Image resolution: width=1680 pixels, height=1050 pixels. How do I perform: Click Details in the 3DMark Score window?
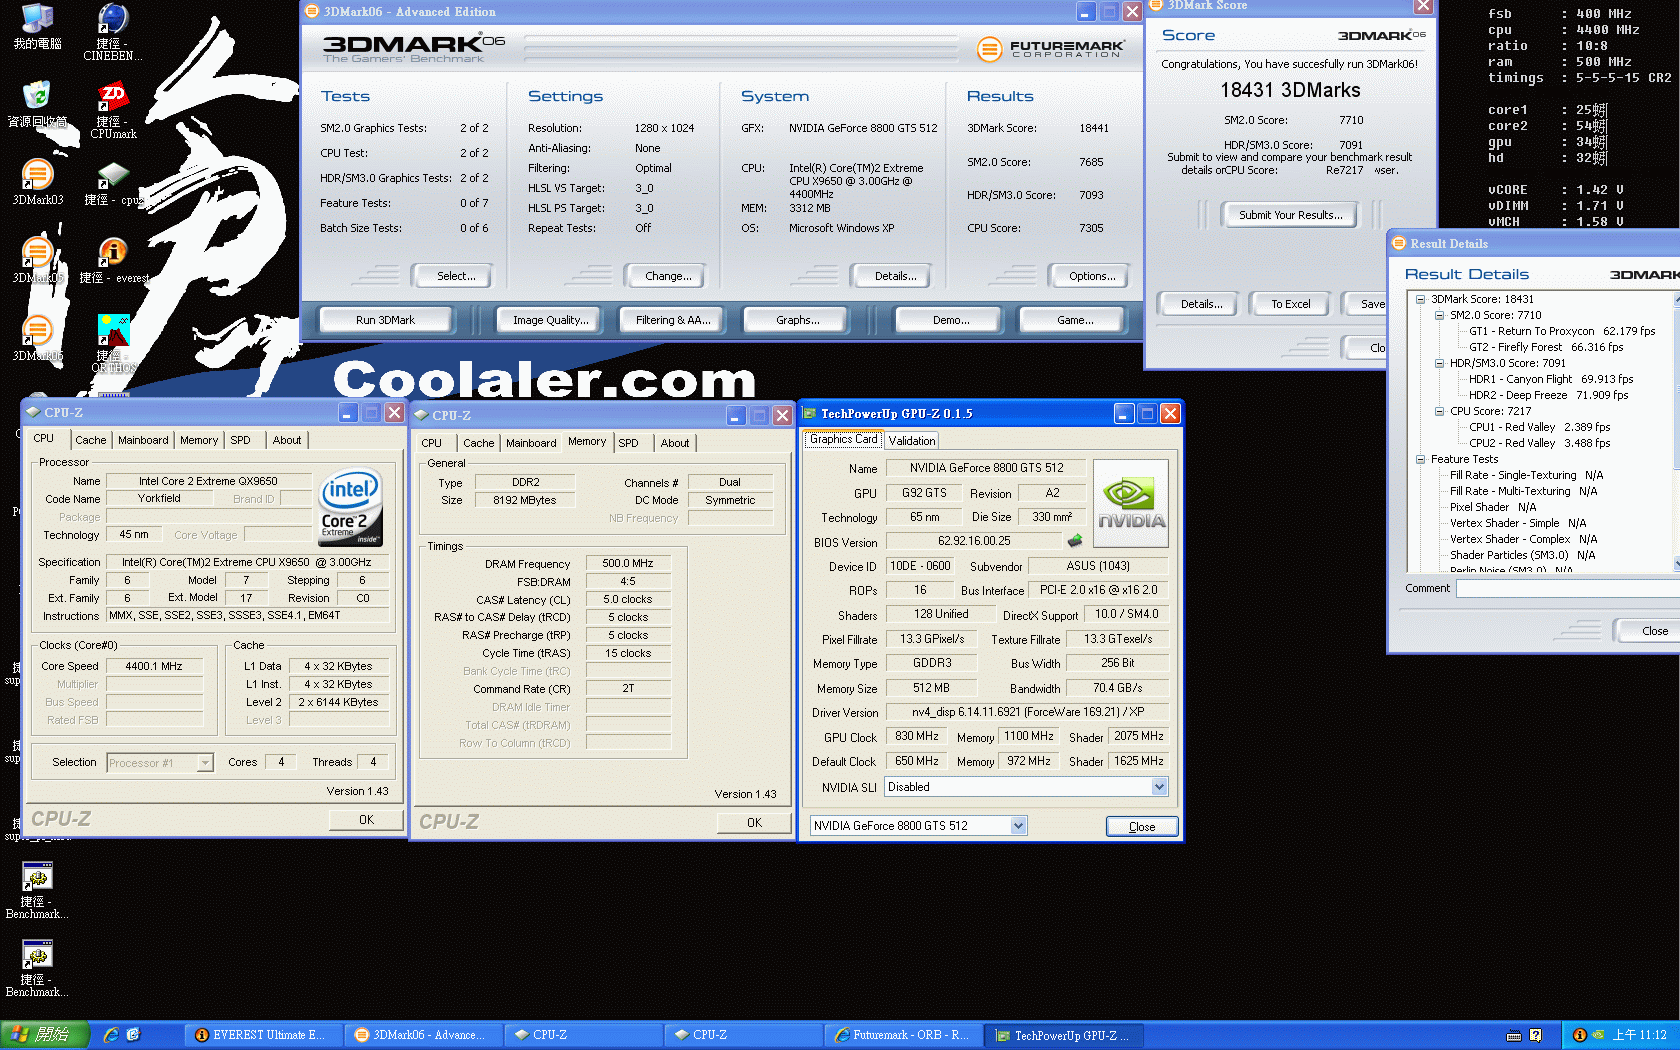[x=1201, y=304]
